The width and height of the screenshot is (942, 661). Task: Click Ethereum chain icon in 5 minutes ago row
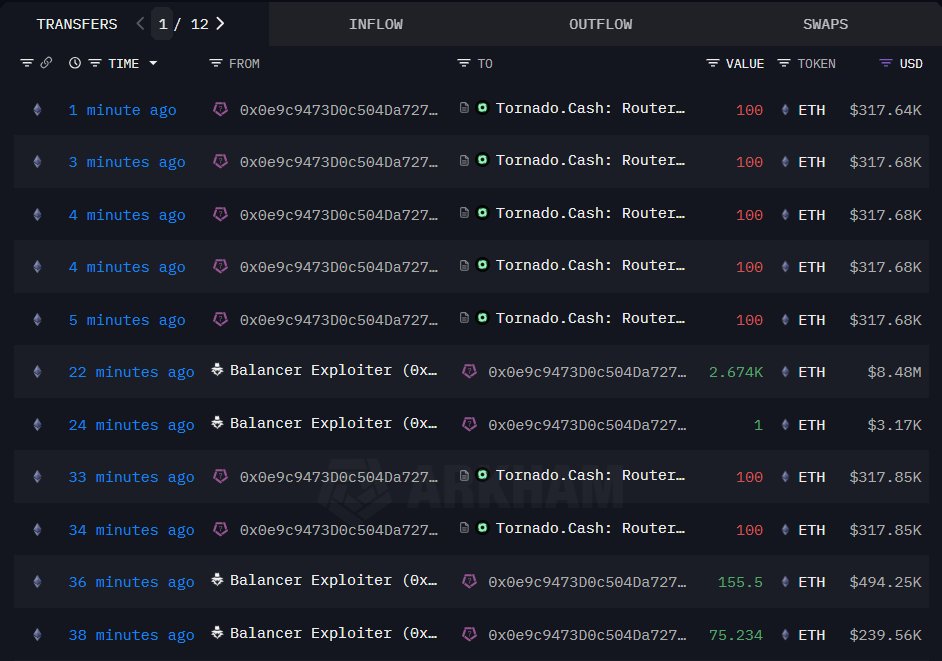point(37,319)
